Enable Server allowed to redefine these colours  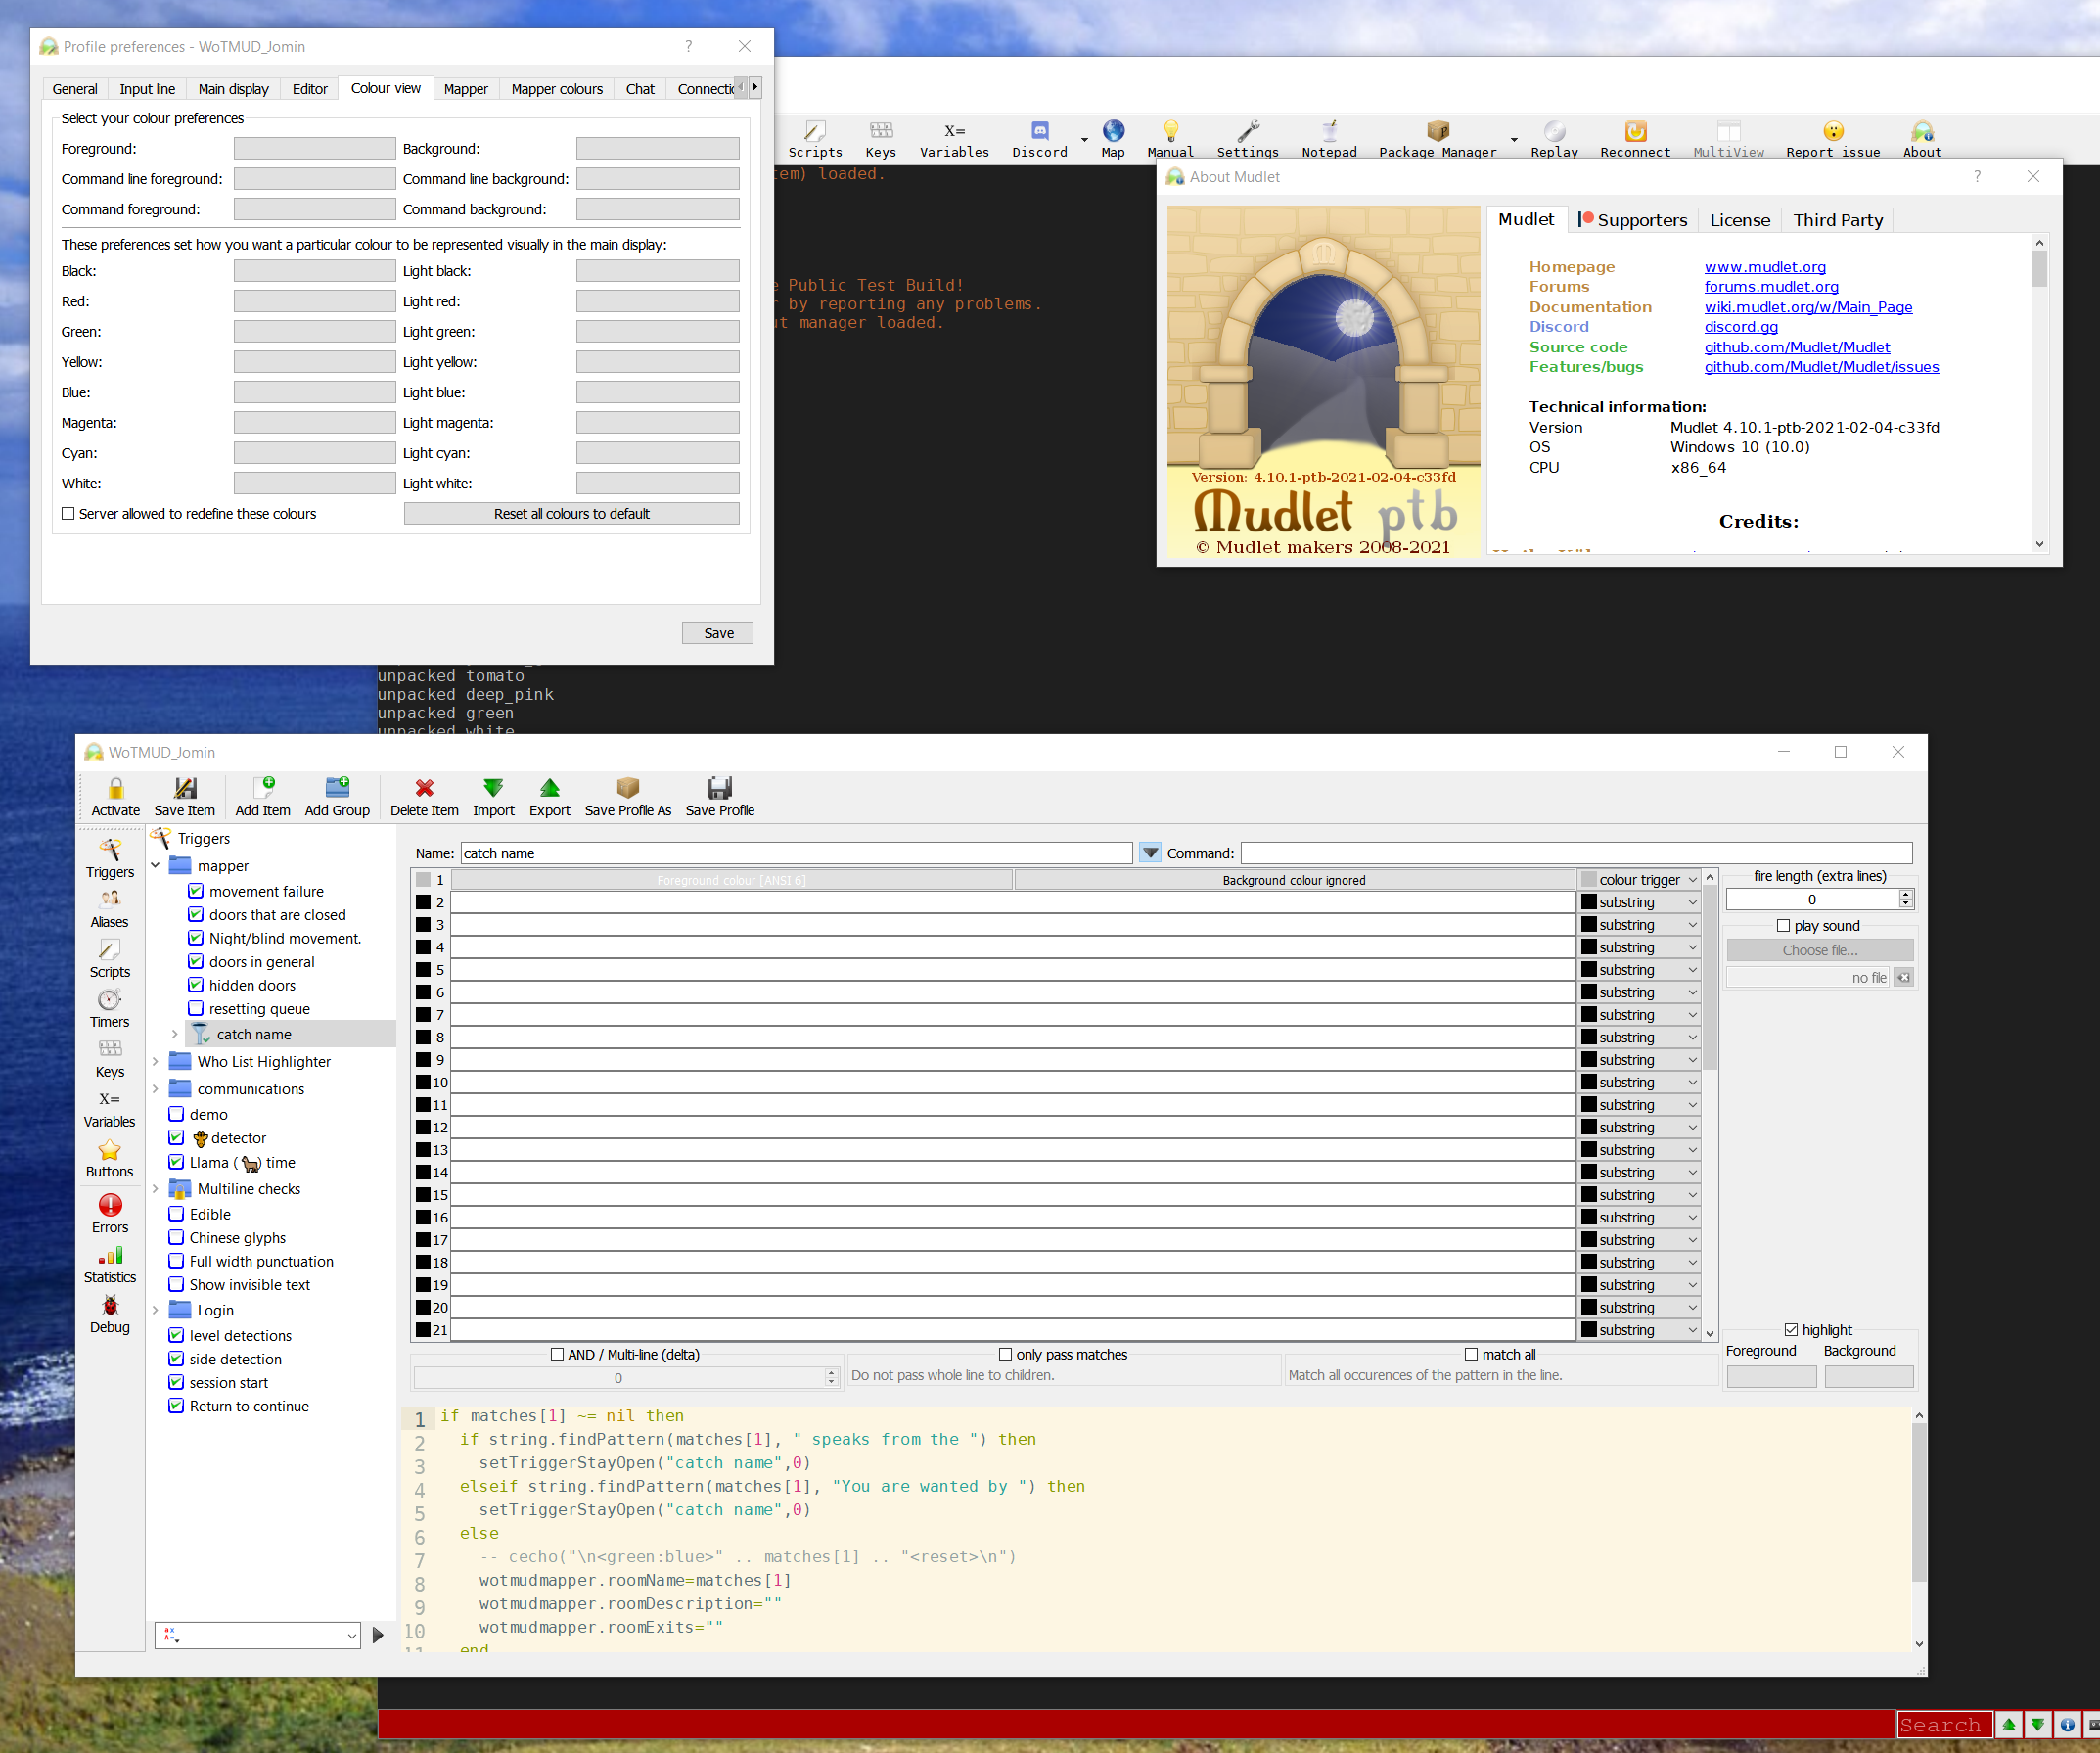tap(68, 514)
